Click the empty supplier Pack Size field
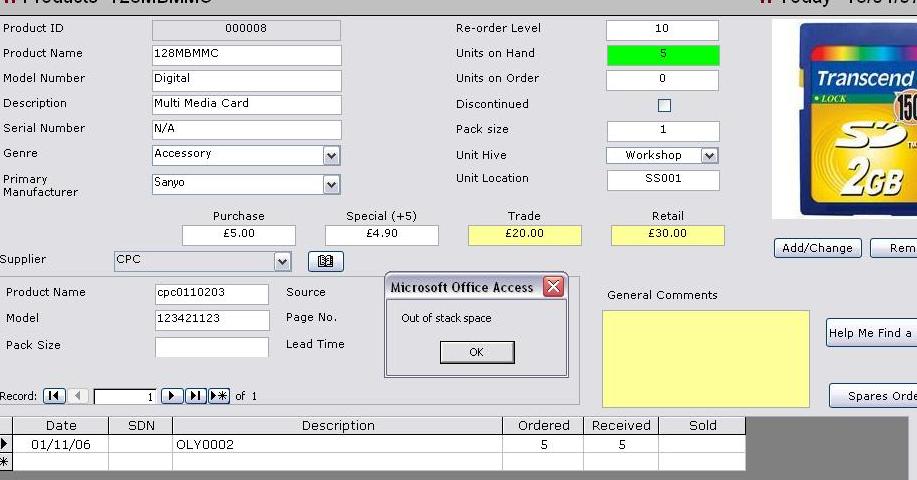917x480 pixels. [212, 347]
